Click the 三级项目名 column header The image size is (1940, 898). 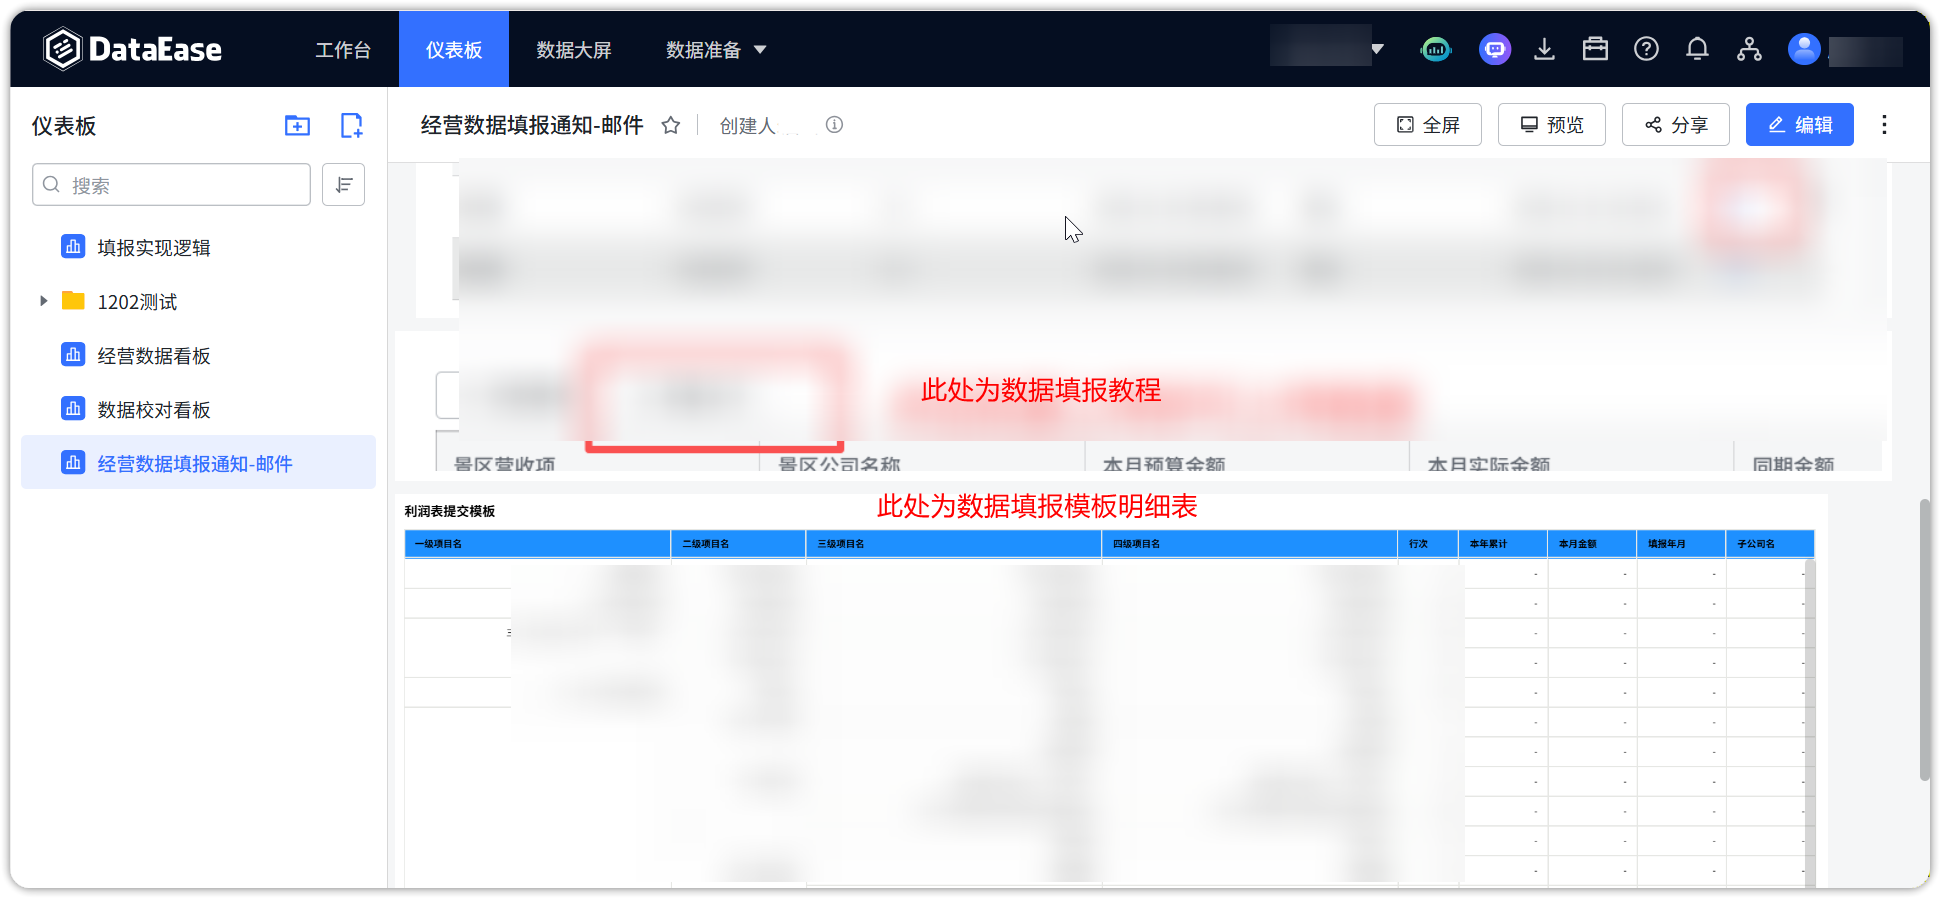click(x=953, y=544)
